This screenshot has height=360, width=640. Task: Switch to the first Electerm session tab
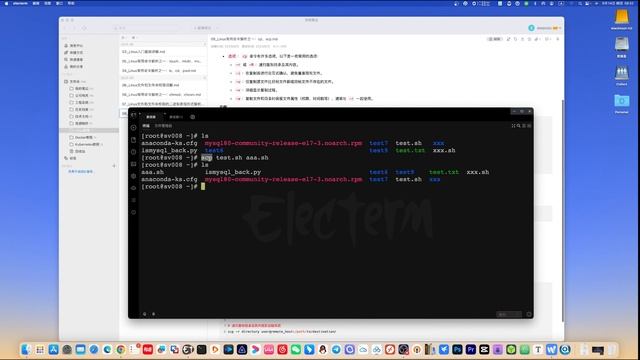[x=152, y=117]
